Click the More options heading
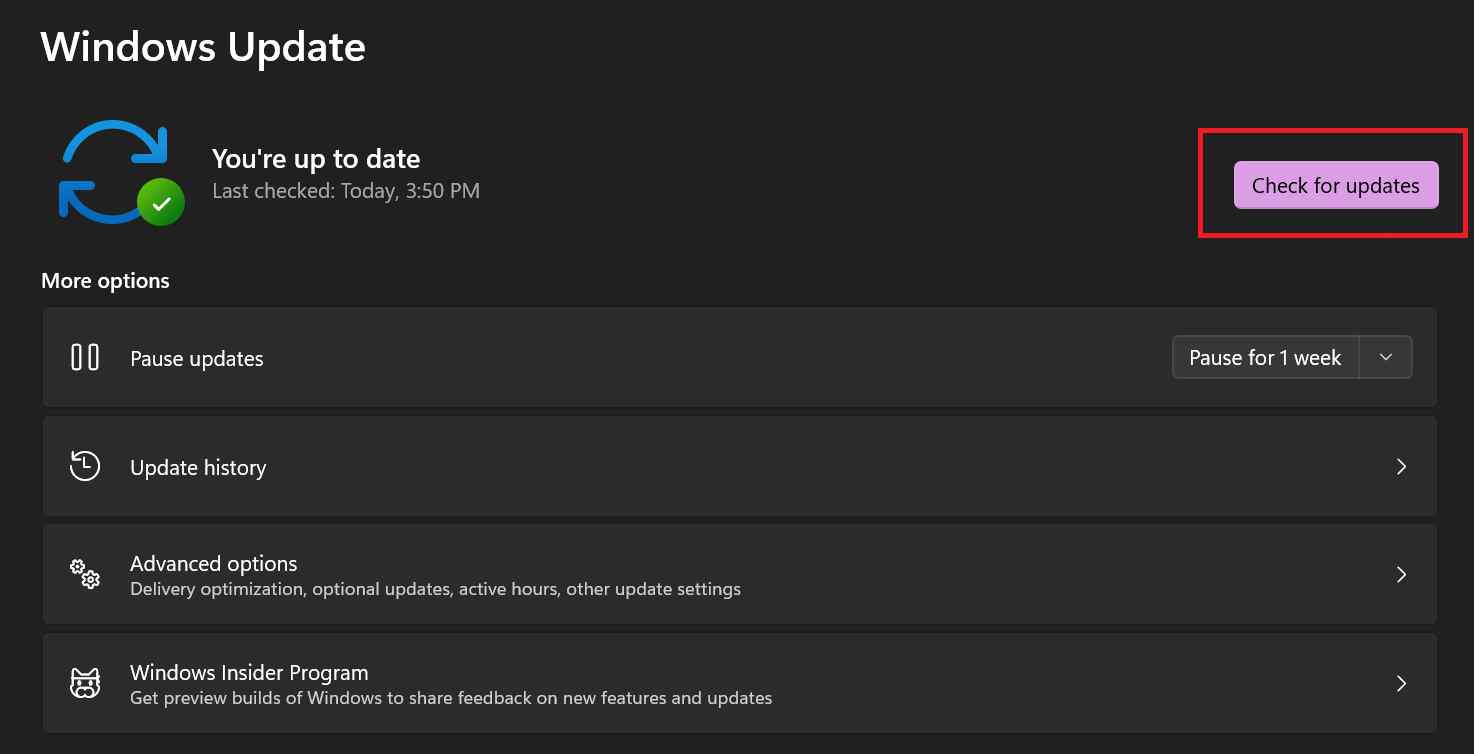This screenshot has width=1474, height=754. (x=105, y=281)
